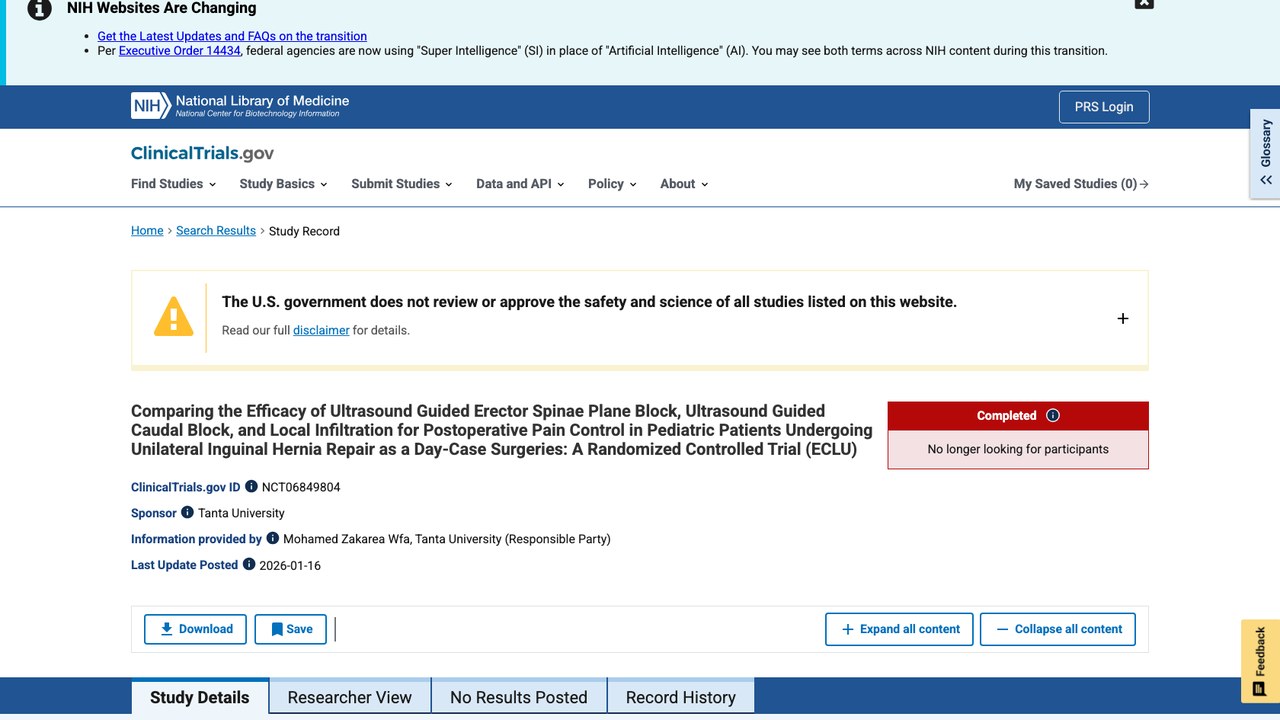Download the study record
1280x720 pixels.
coord(196,629)
